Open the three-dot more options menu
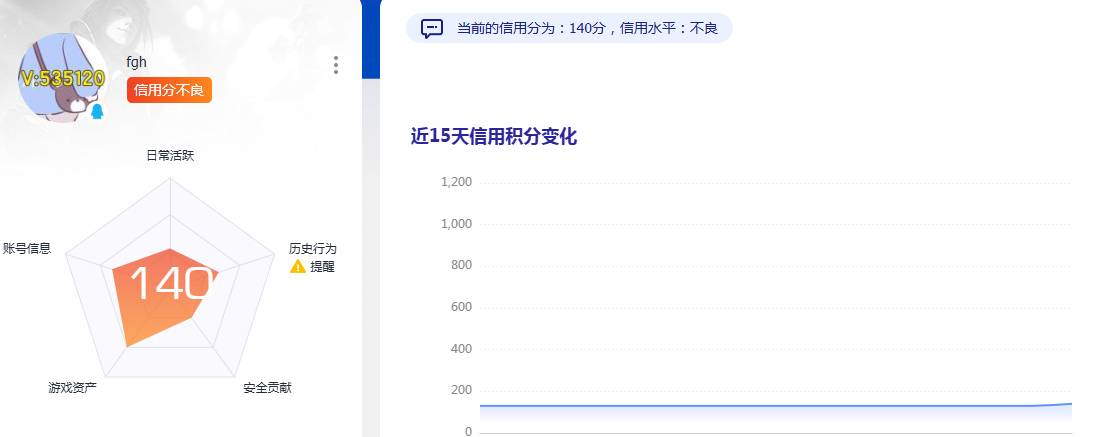Screen dimensions: 1101x437 tap(336, 65)
